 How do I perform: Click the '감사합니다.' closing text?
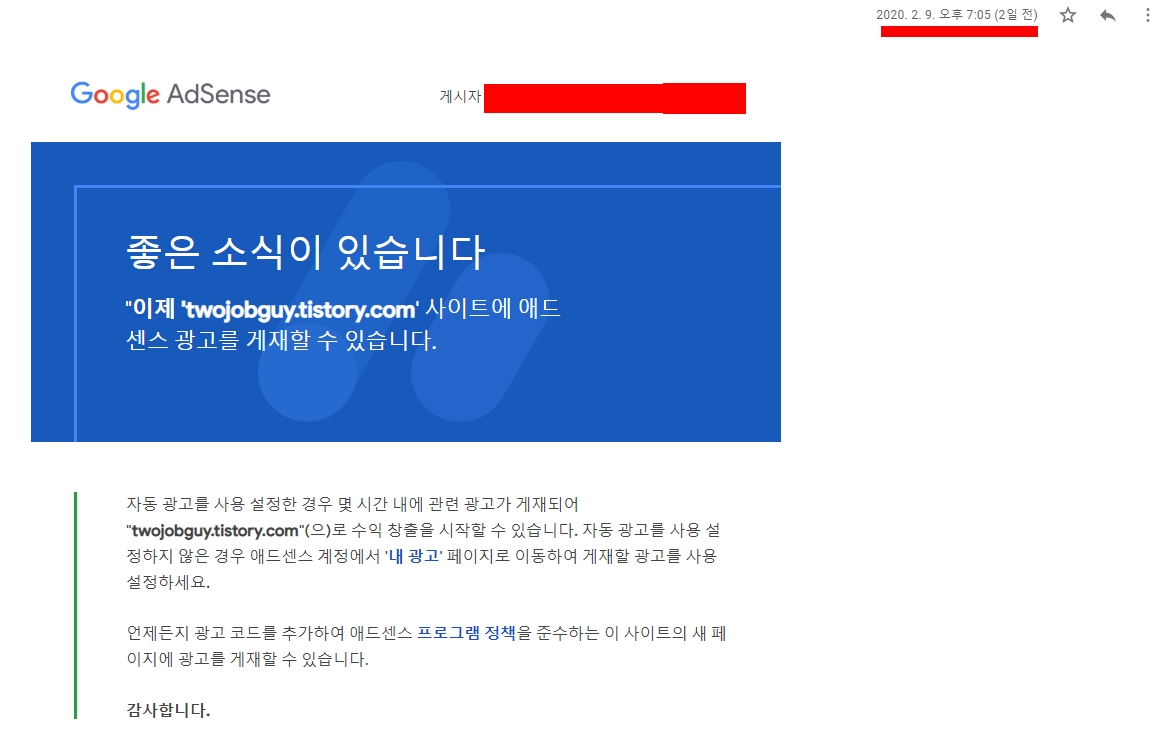point(168,710)
